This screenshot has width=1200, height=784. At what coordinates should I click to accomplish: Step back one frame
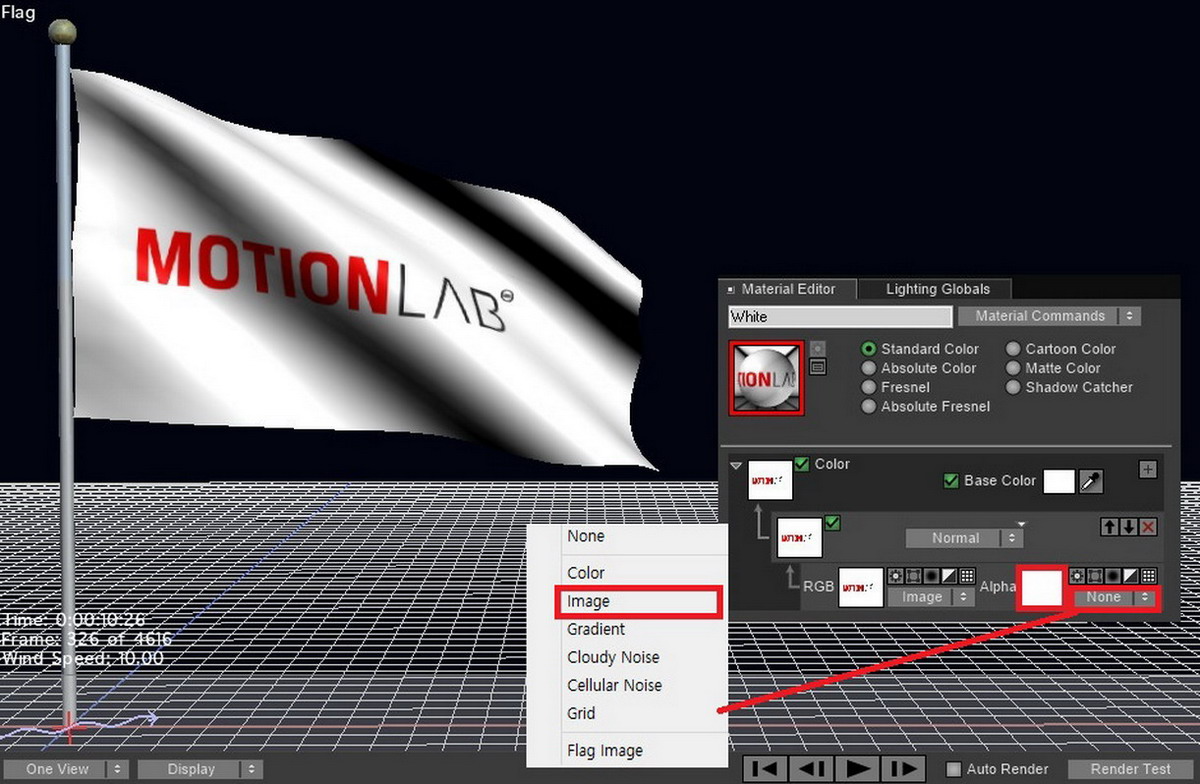[809, 769]
